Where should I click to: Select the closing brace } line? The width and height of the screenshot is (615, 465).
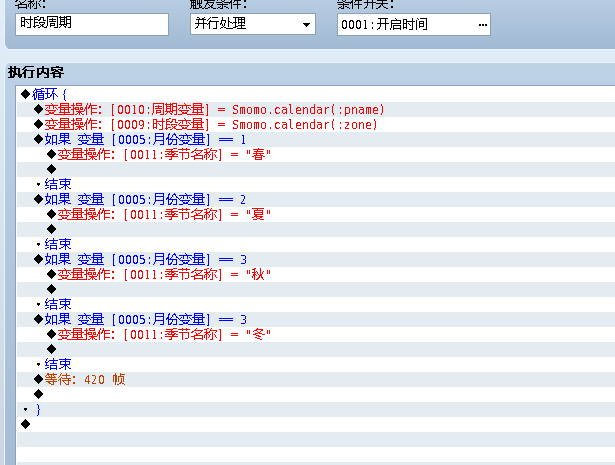316,410
